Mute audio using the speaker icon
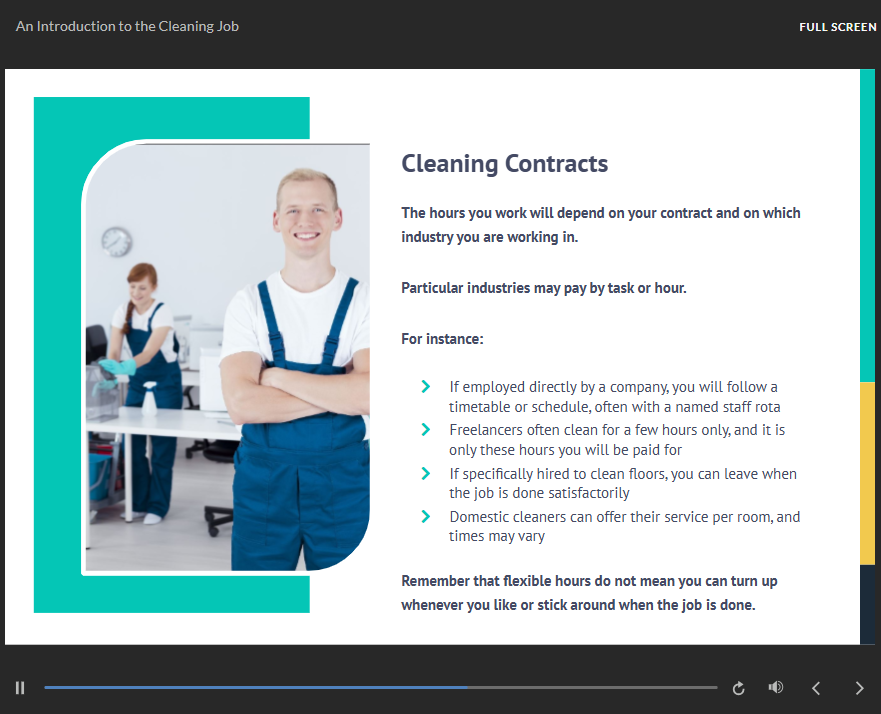This screenshot has width=881, height=714. click(x=776, y=688)
